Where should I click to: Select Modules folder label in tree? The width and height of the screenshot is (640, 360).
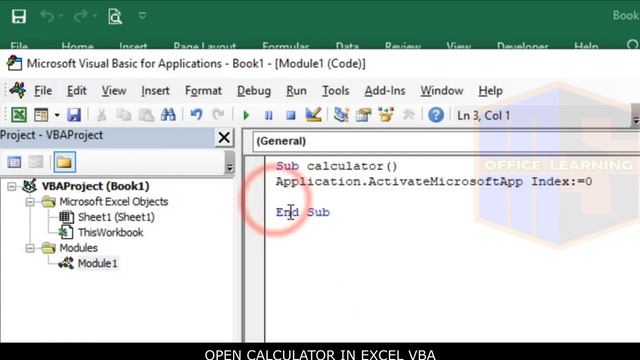coord(79,248)
